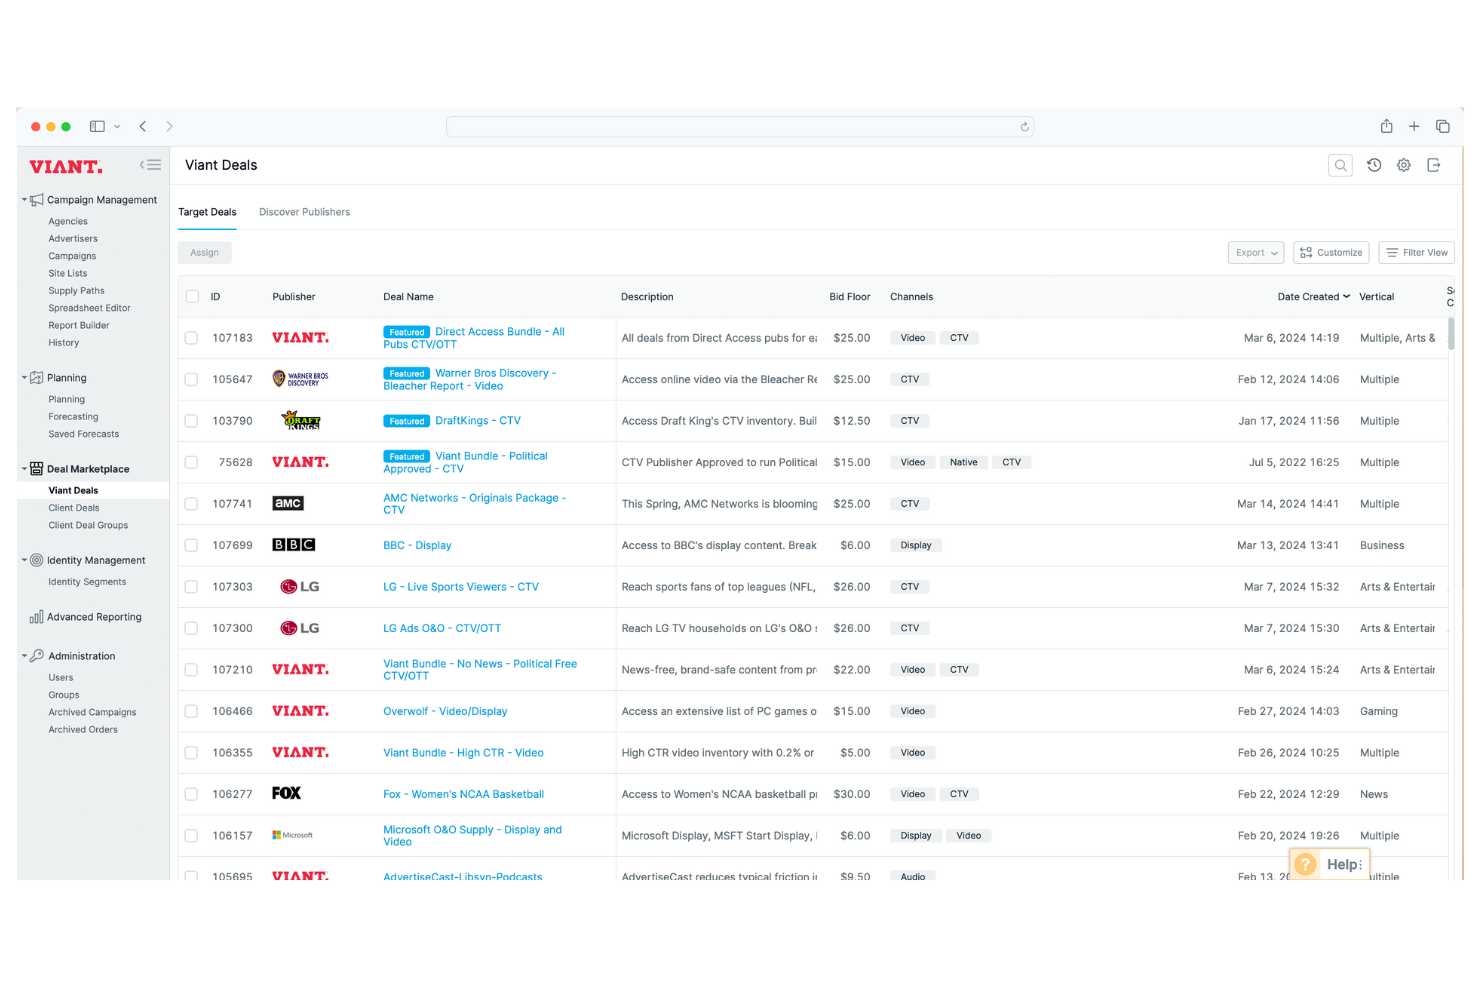Open the Filter View panel
The height and width of the screenshot is (987, 1480).
click(1416, 252)
